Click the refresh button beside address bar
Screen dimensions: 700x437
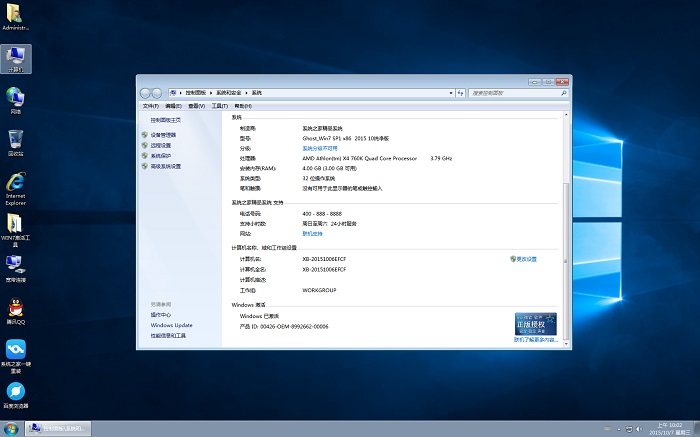tap(460, 93)
